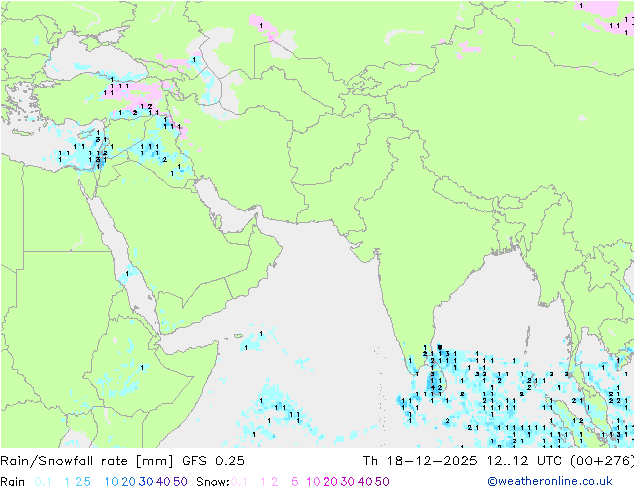Select rain legend color value 10

point(112,482)
